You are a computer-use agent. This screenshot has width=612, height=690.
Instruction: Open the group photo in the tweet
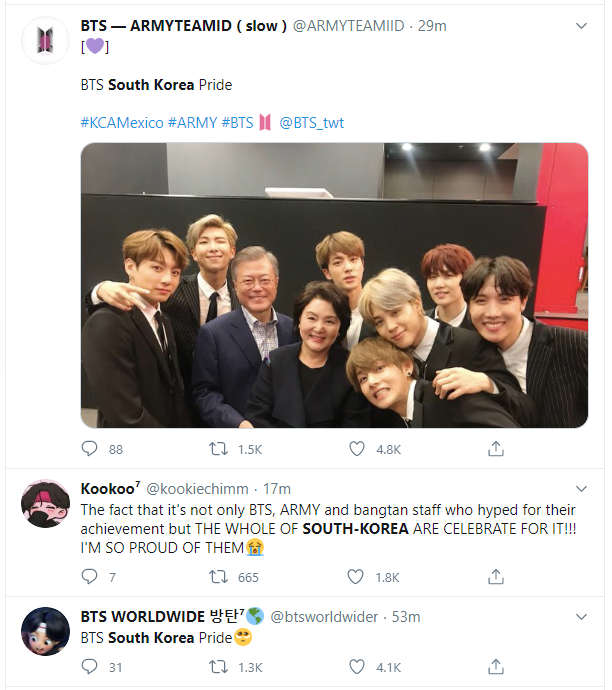coord(334,285)
